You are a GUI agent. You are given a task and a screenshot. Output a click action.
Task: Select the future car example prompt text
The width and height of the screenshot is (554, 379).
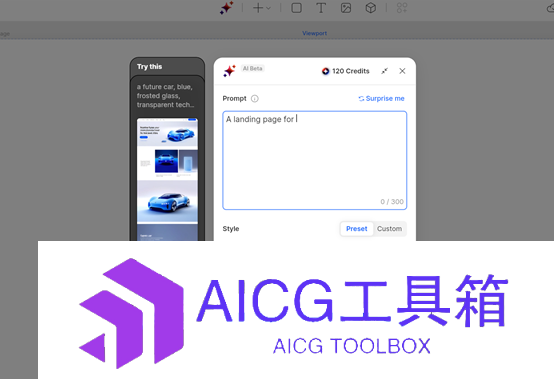[x=165, y=96]
